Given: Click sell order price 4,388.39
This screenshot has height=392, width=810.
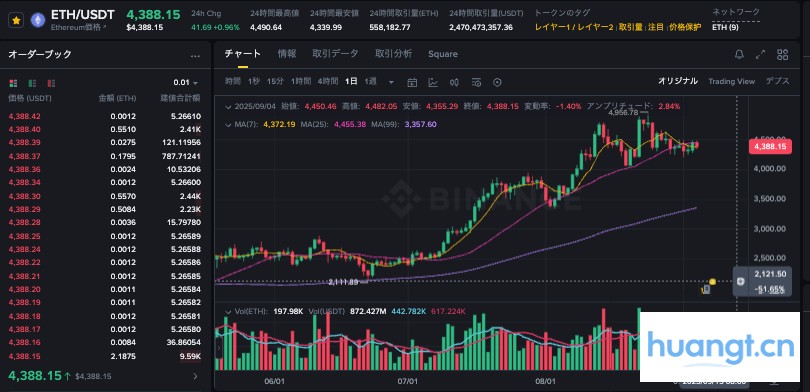Looking at the screenshot, I should pyautogui.click(x=24, y=143).
